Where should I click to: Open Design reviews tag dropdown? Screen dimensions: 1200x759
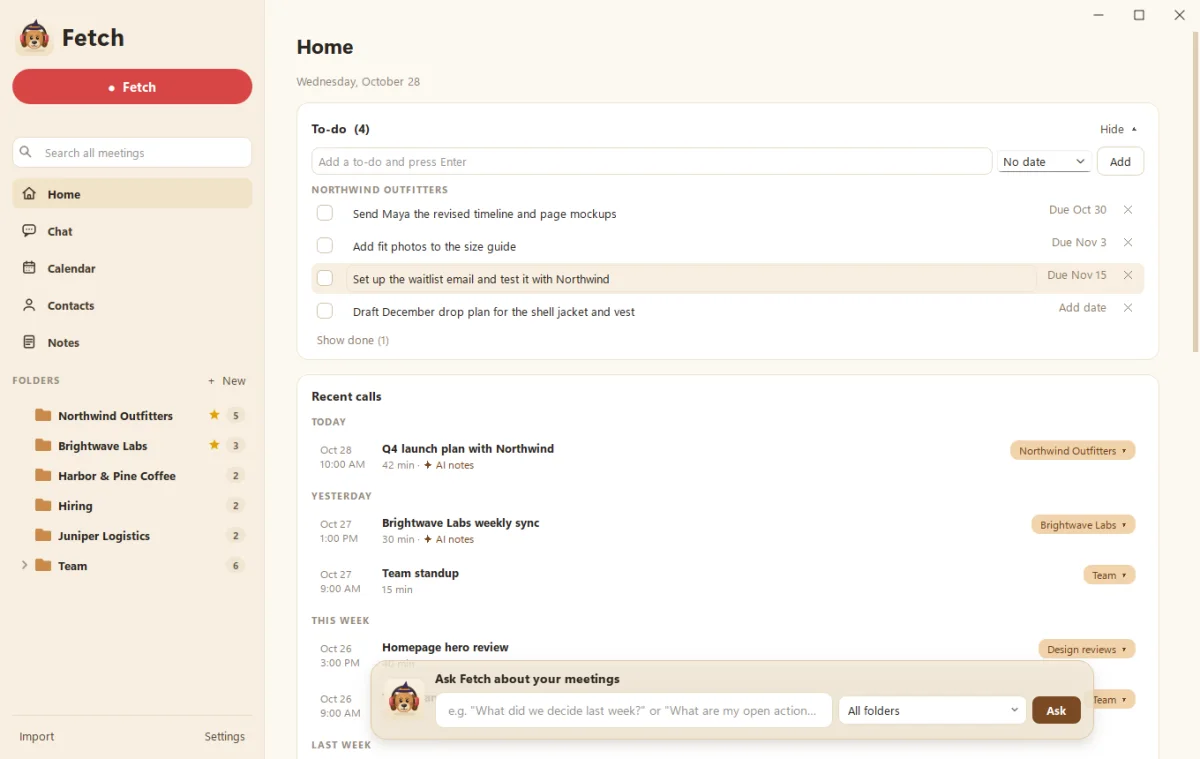(1087, 649)
